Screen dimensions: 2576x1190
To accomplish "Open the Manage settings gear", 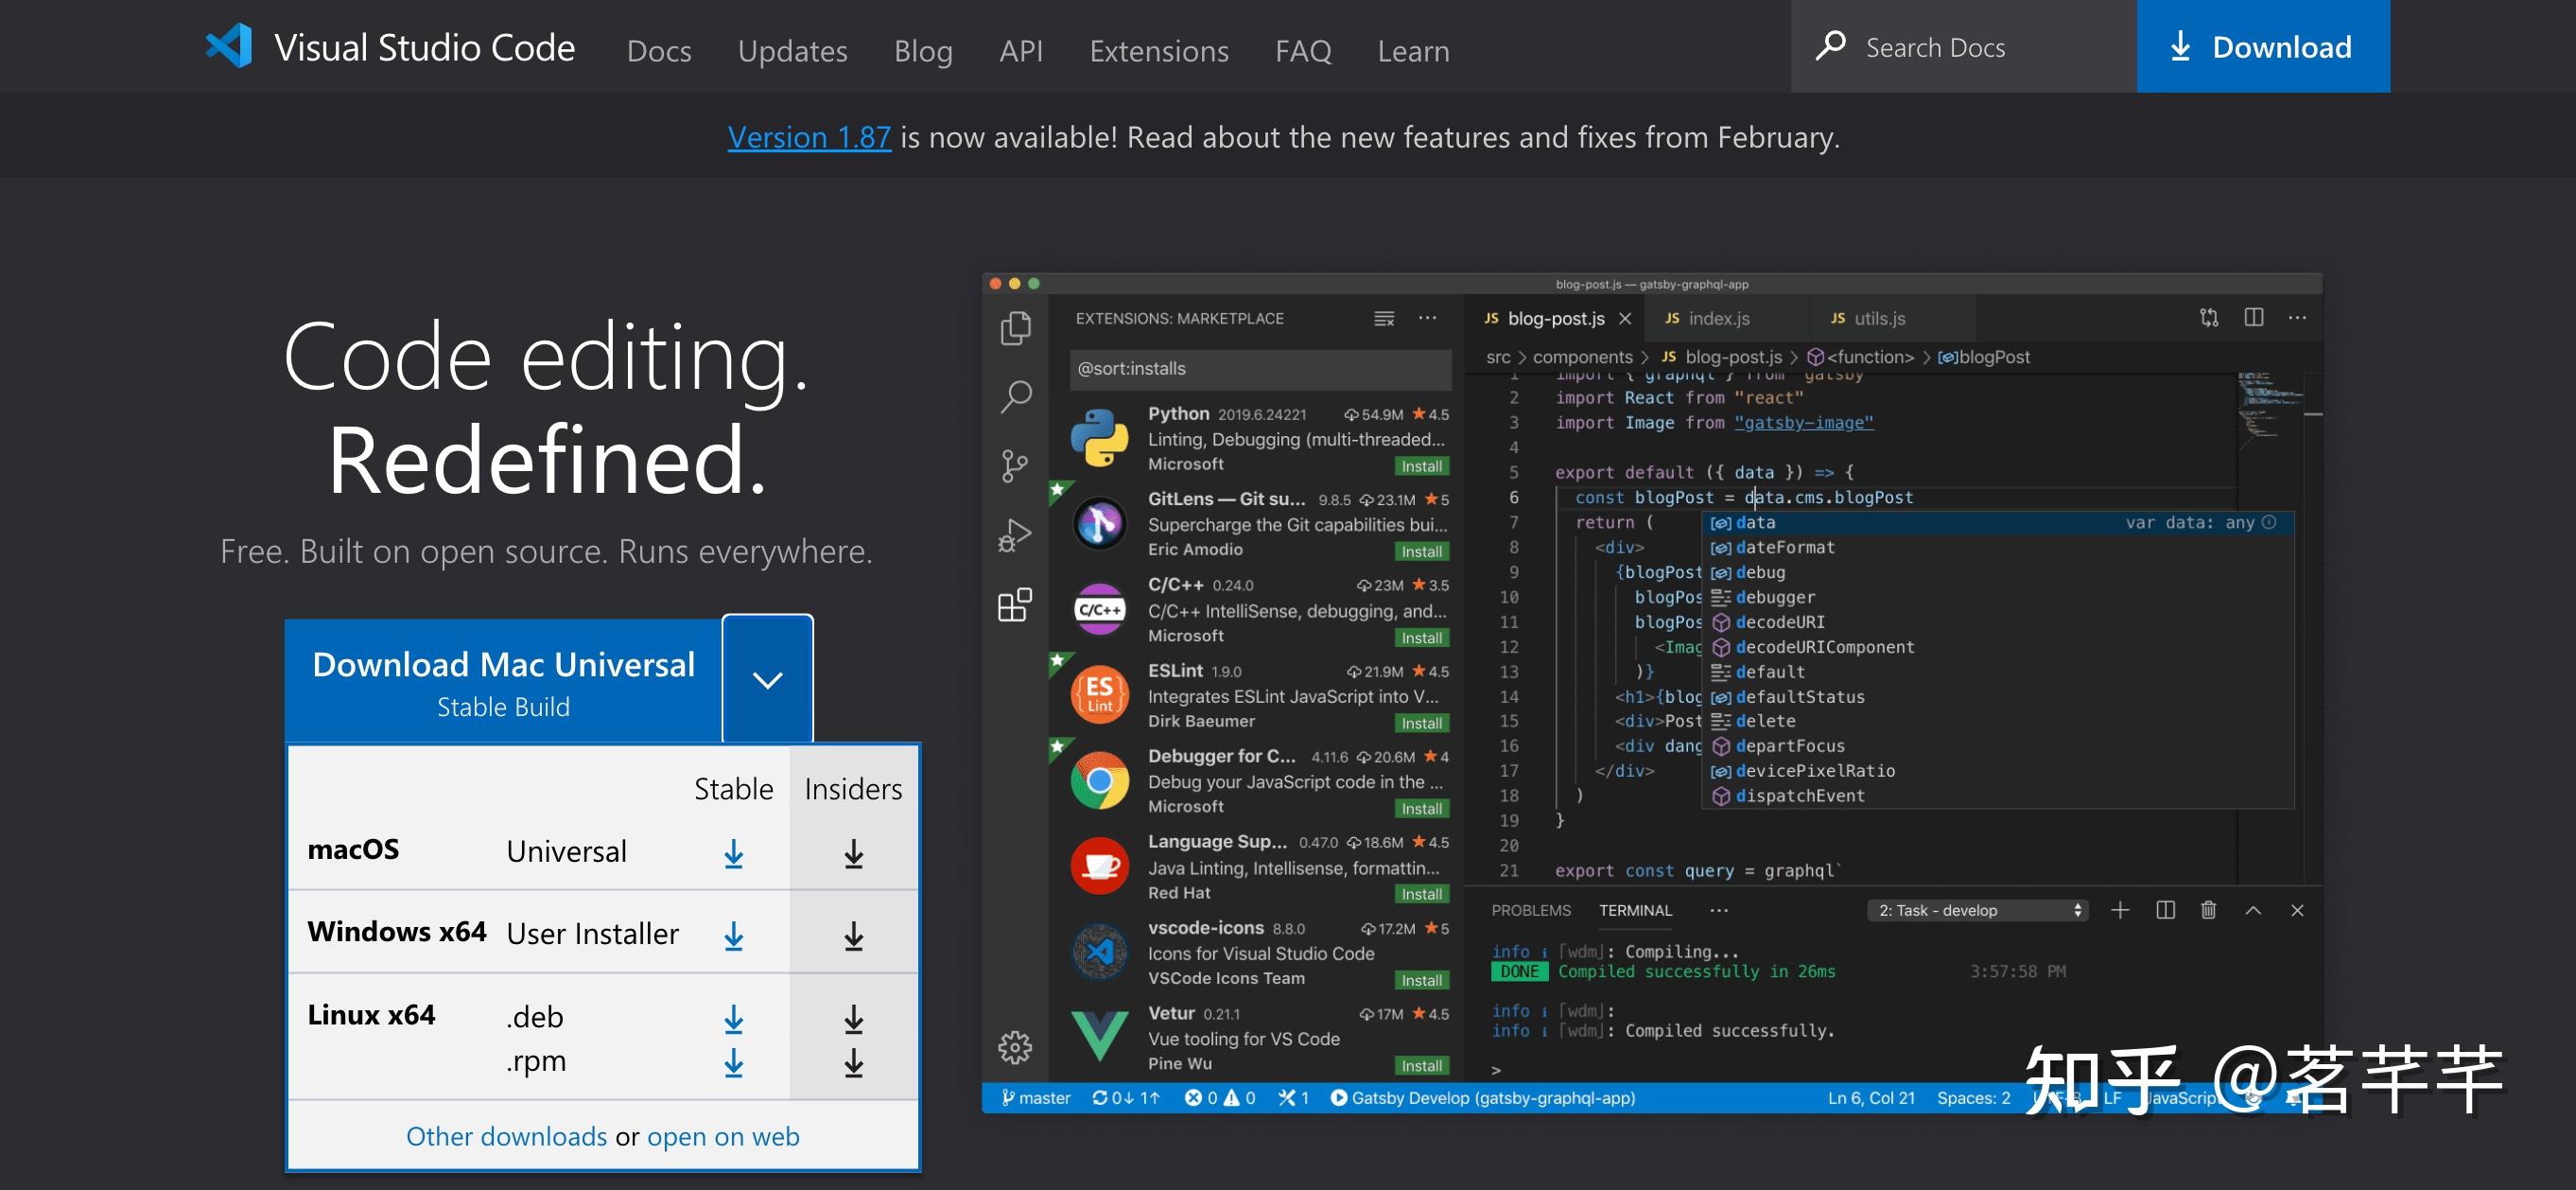I will click(x=1015, y=1046).
